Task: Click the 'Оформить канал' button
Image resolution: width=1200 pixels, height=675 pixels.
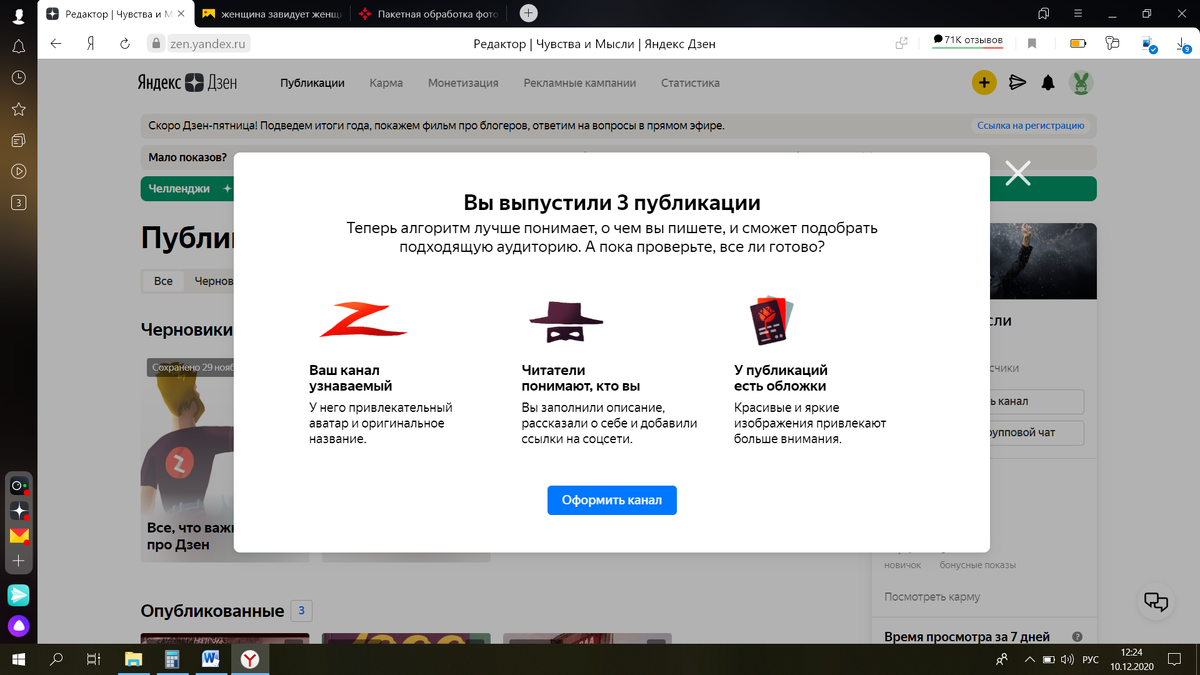Action: coord(612,500)
